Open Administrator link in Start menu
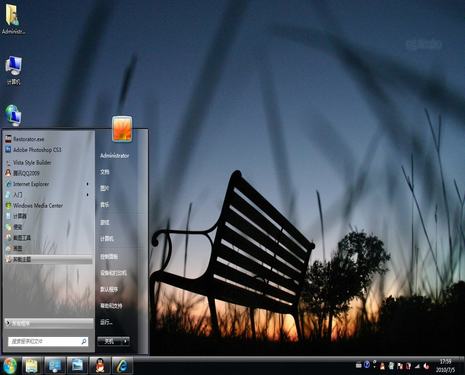465x375 pixels. pos(114,156)
